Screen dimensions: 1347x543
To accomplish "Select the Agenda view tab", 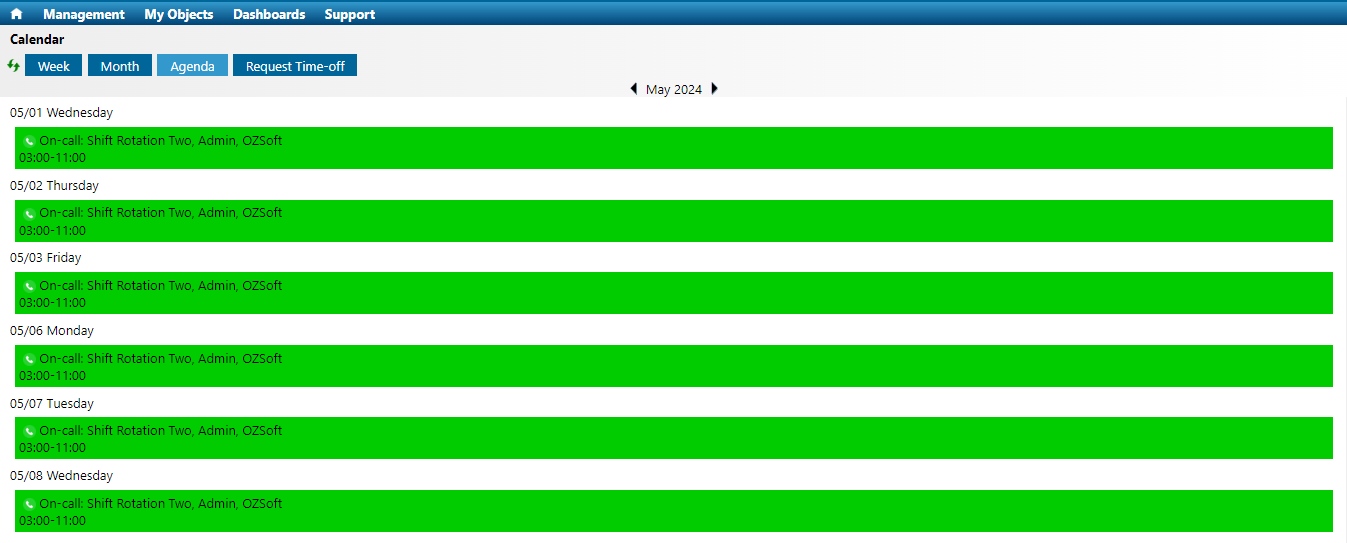I will click(x=192, y=66).
